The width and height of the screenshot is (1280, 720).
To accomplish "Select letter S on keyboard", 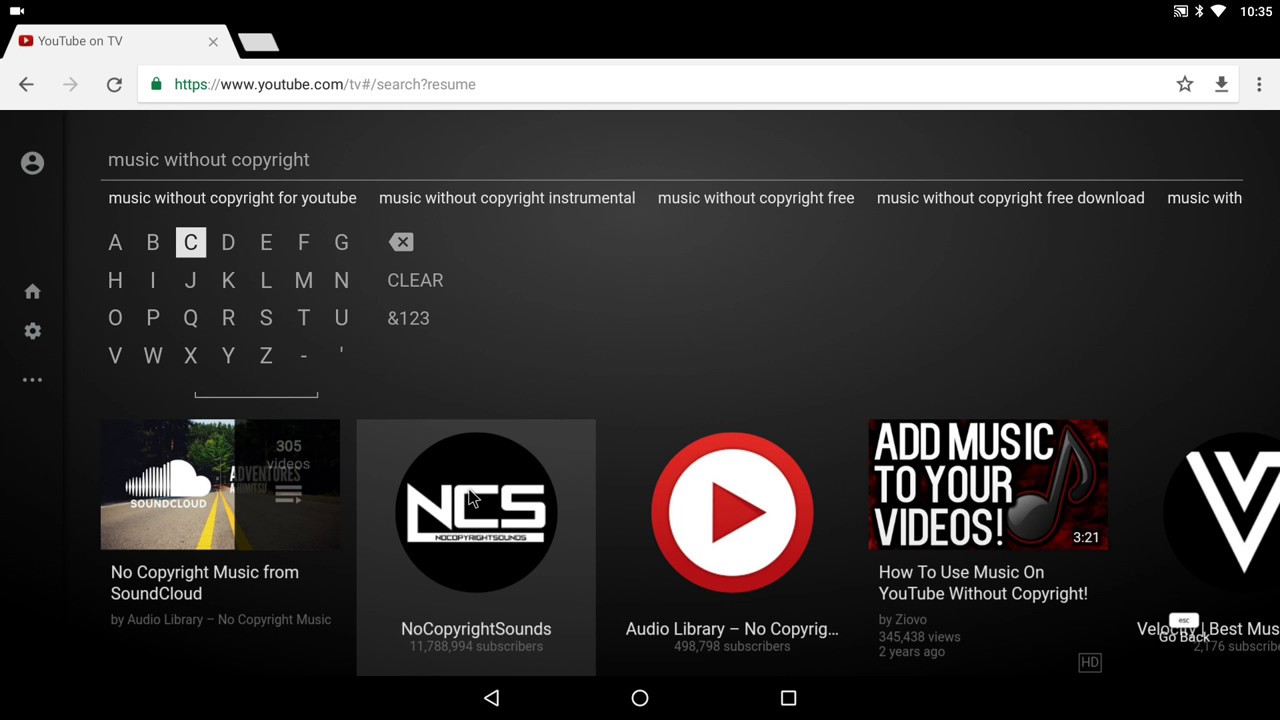I will click(x=266, y=318).
